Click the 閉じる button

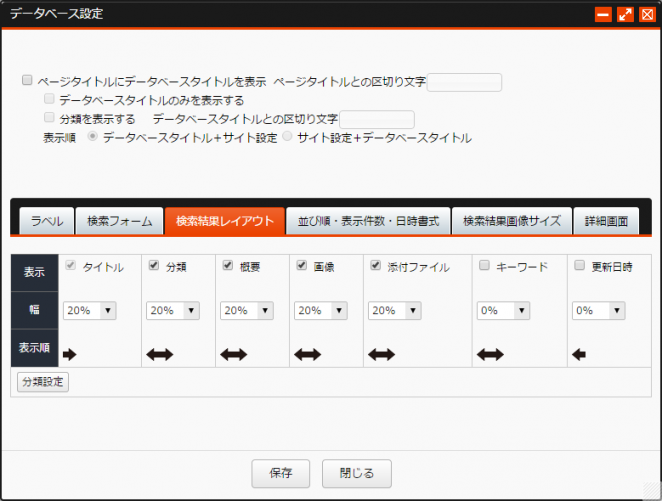[x=357, y=474]
